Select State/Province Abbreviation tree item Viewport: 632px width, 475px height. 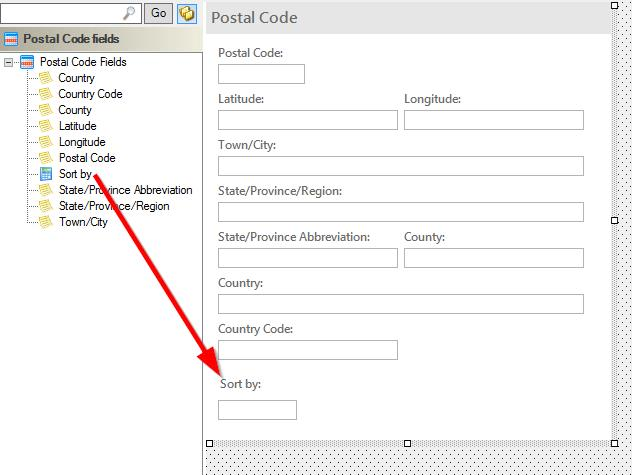click(x=125, y=190)
